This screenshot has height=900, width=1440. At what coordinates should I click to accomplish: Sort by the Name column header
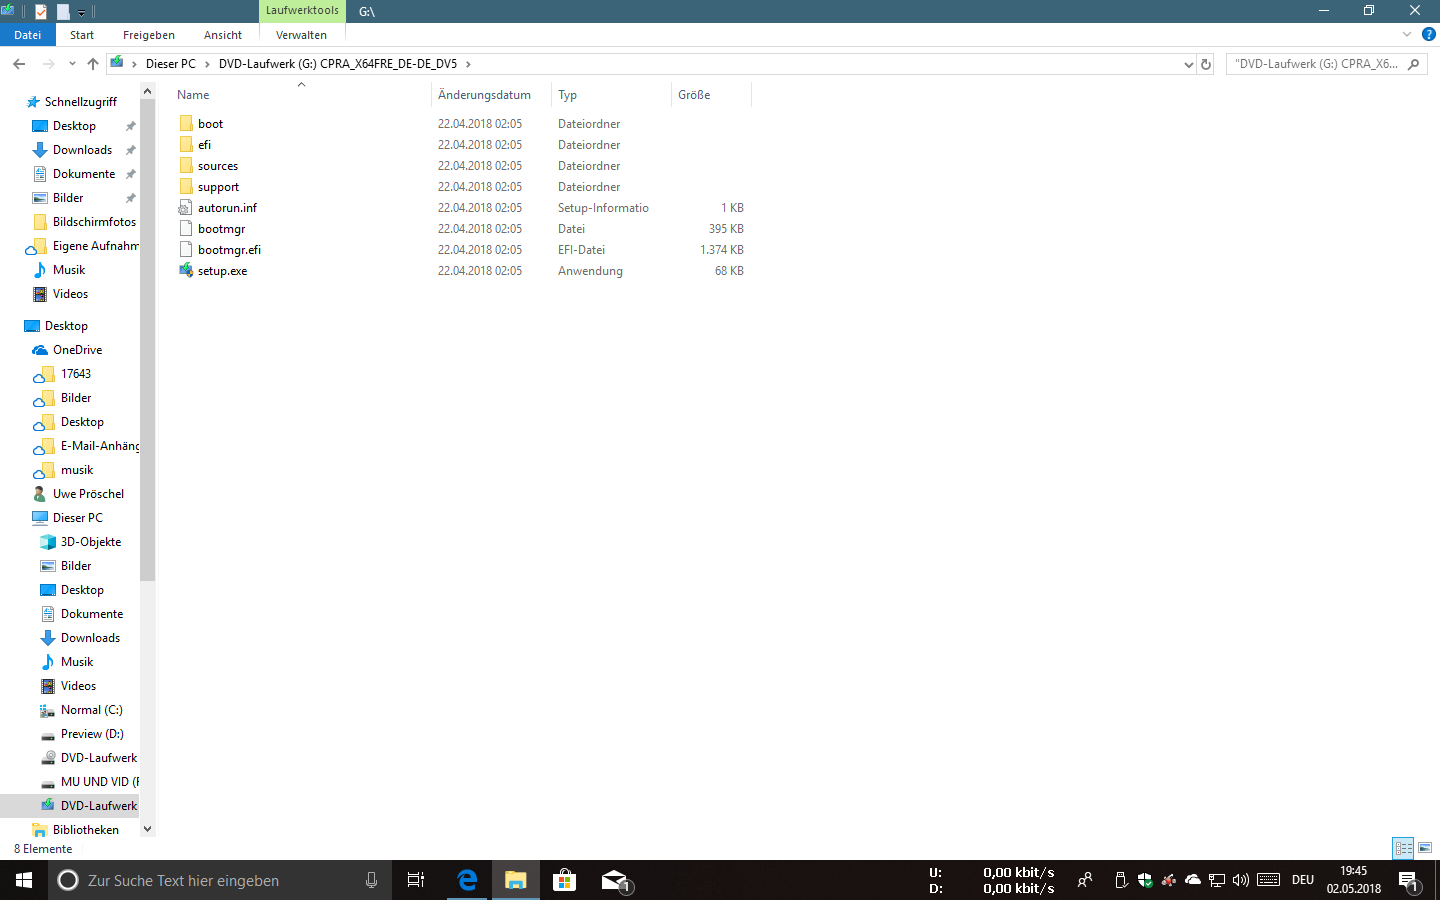tap(301, 95)
